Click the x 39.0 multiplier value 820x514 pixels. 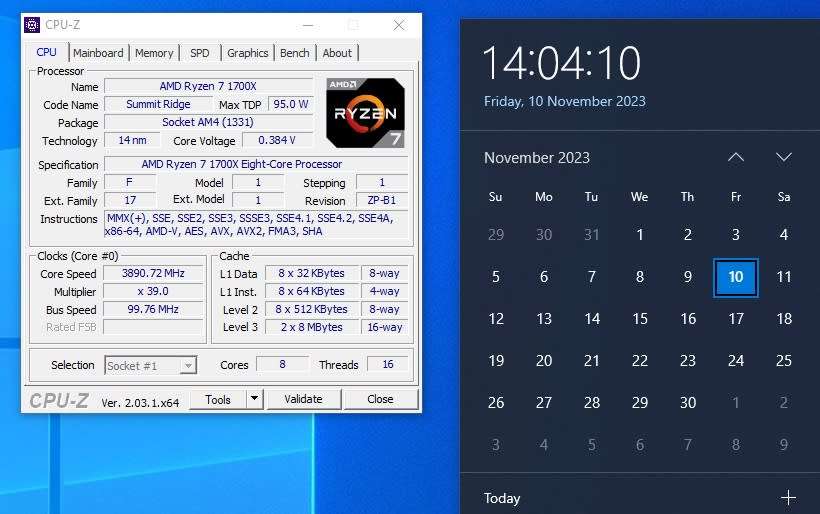153,291
